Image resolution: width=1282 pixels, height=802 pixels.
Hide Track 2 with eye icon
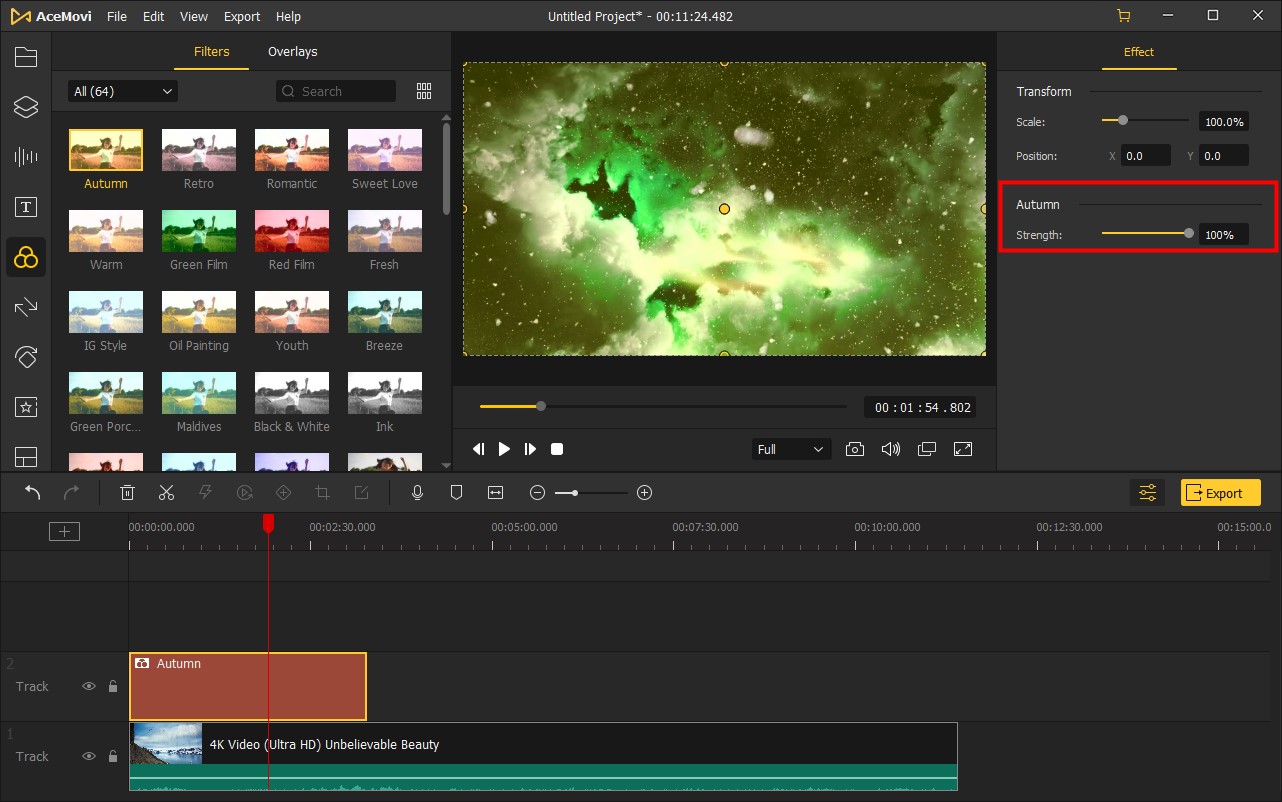[x=89, y=686]
